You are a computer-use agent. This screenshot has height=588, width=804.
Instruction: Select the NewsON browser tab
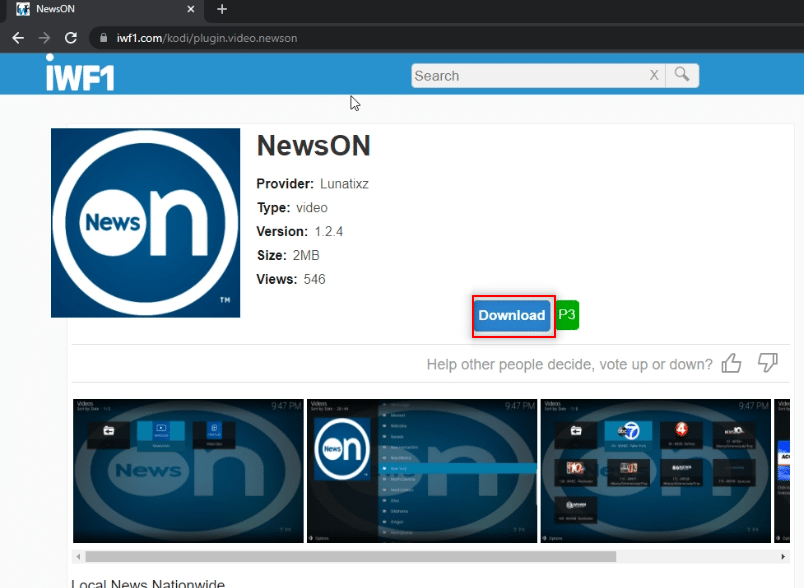103,10
